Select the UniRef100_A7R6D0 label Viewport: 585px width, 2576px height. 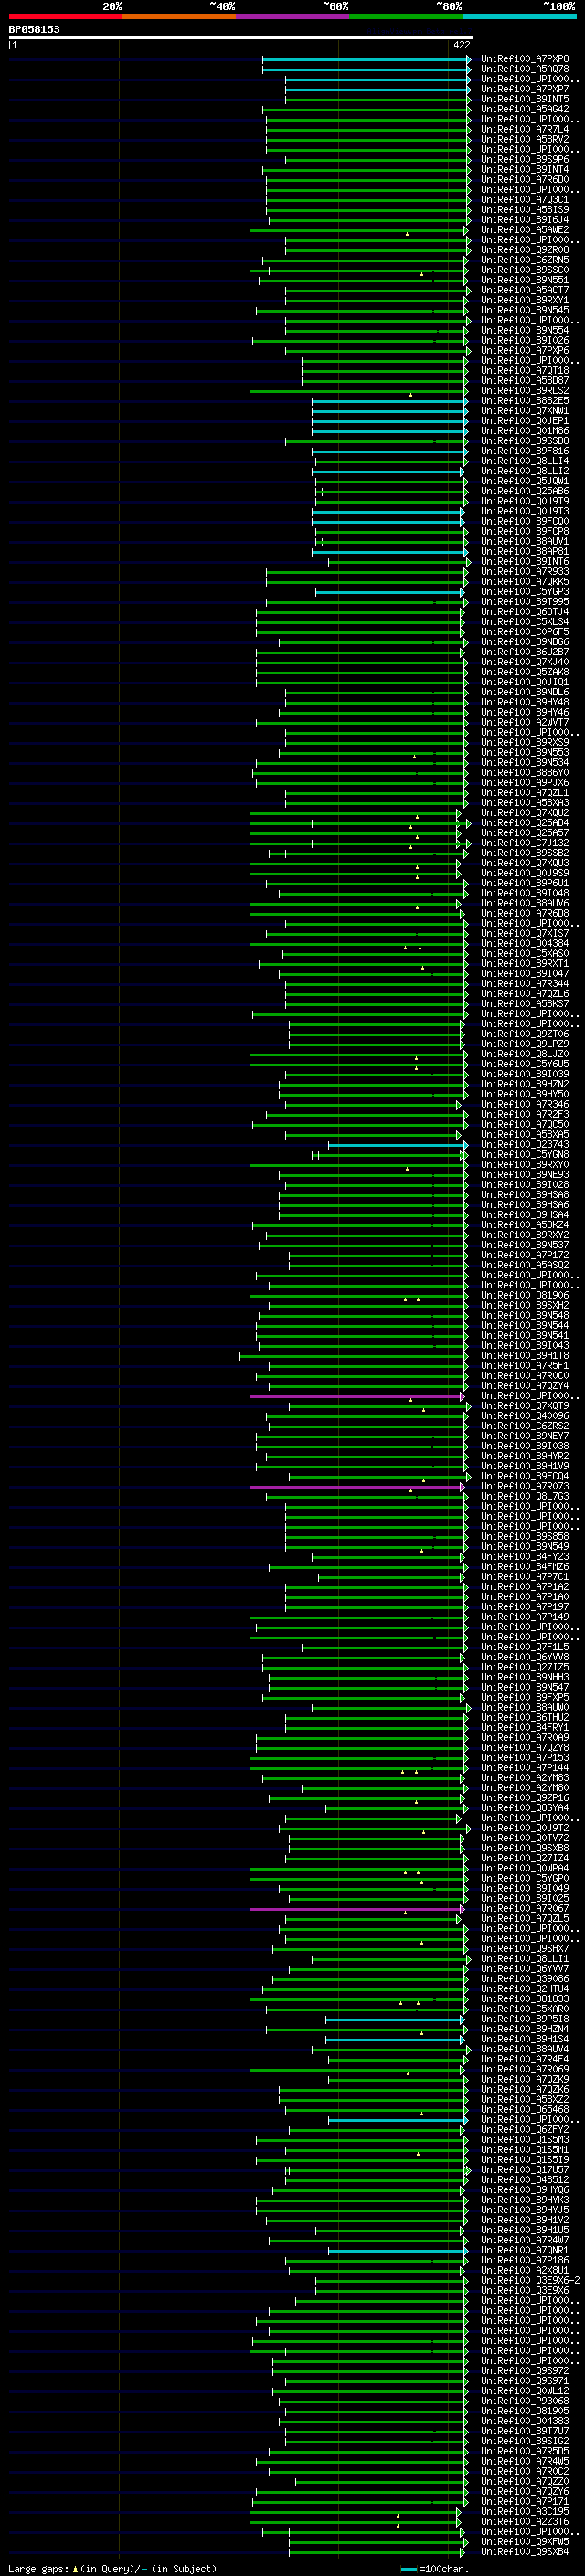(x=525, y=180)
